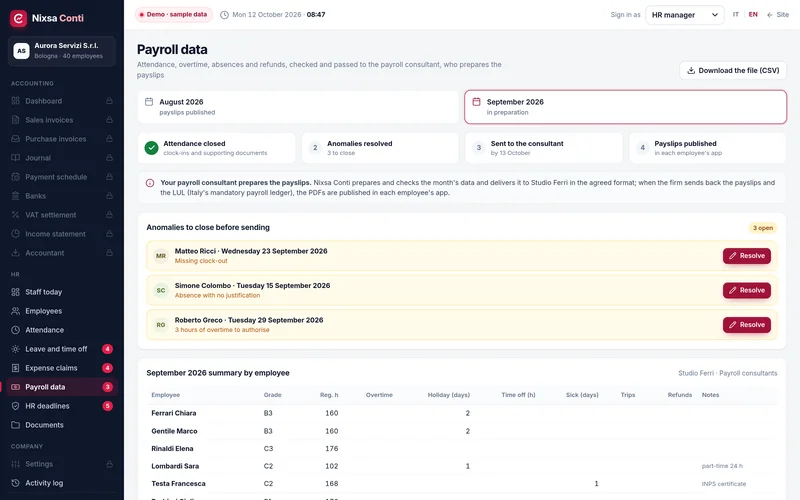The width and height of the screenshot is (800, 500).
Task: Resolve Matteo Ricci missing clock-out
Action: coord(747,256)
